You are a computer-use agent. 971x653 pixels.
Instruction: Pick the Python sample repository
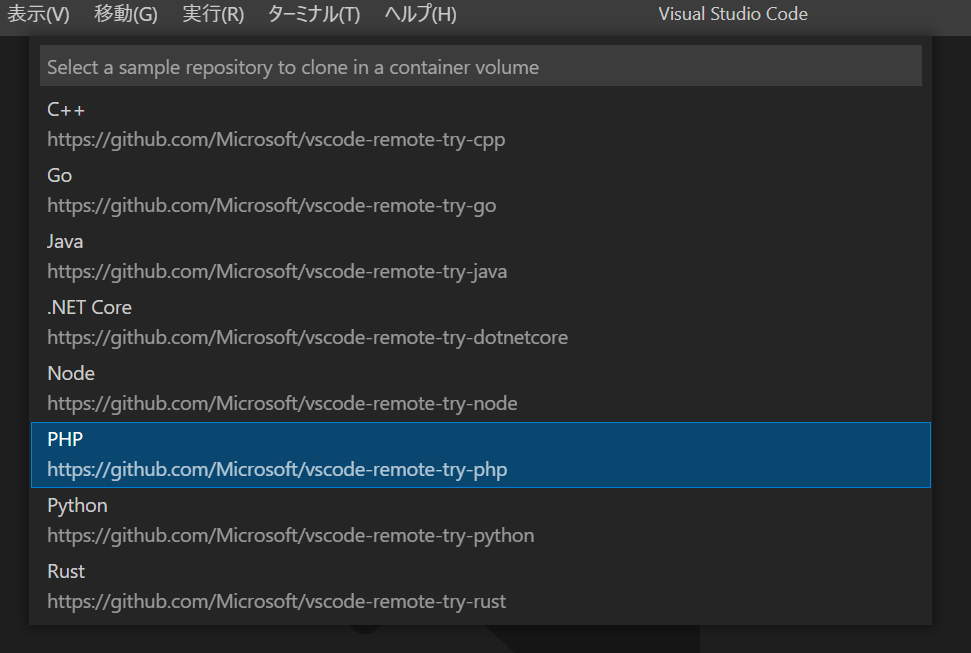pyautogui.click(x=481, y=520)
